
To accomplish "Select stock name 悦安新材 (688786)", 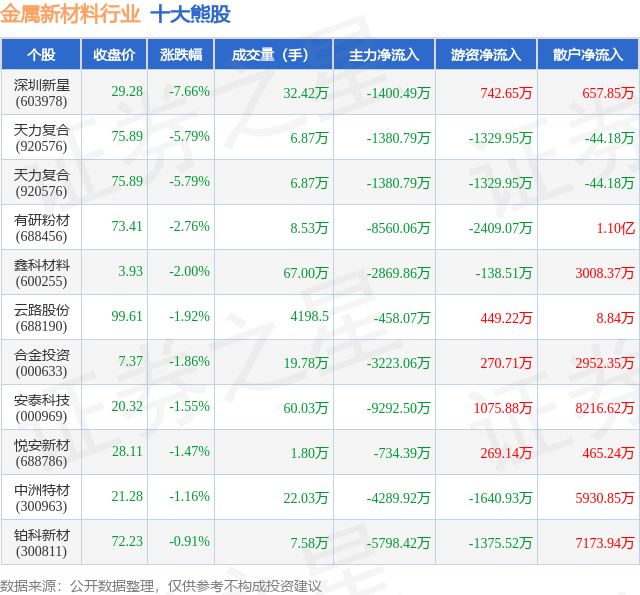I will (x=41, y=453).
